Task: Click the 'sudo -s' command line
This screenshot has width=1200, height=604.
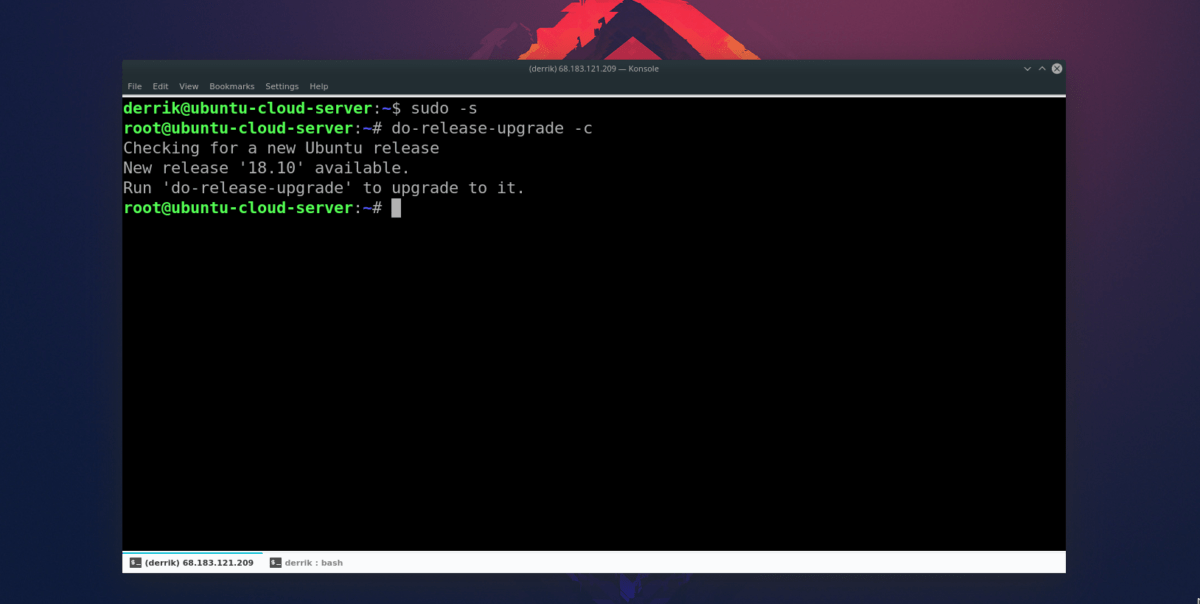Action: [x=445, y=107]
